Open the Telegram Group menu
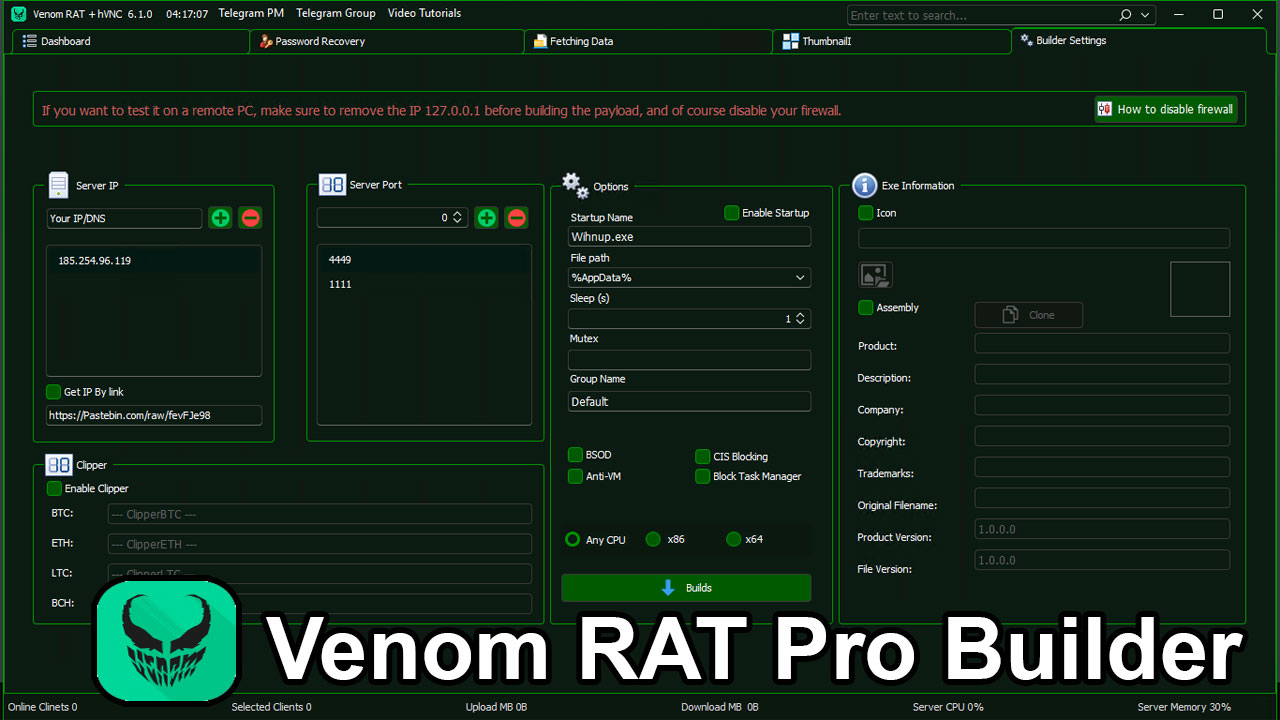This screenshot has width=1280, height=720. (335, 13)
